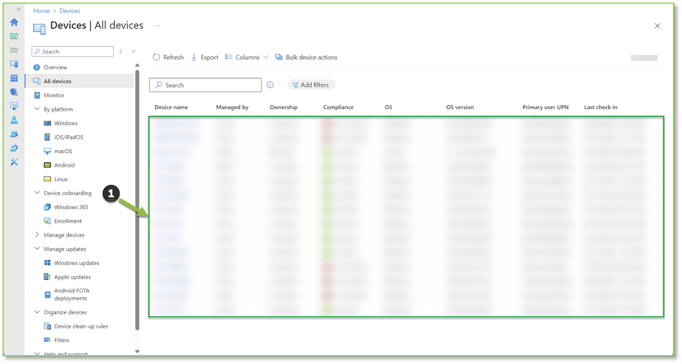Click the Home icon in the left rail
The width and height of the screenshot is (682, 364).
tap(14, 22)
